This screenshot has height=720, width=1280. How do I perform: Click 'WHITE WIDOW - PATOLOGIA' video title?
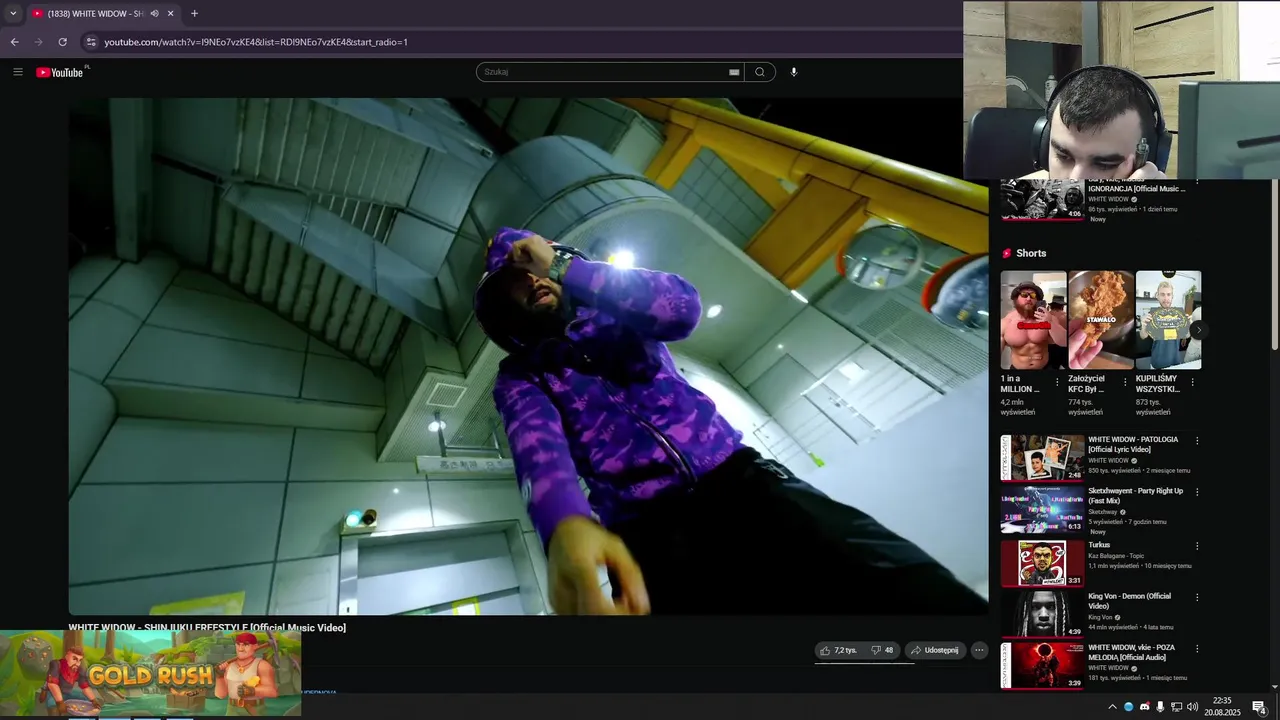click(1133, 444)
